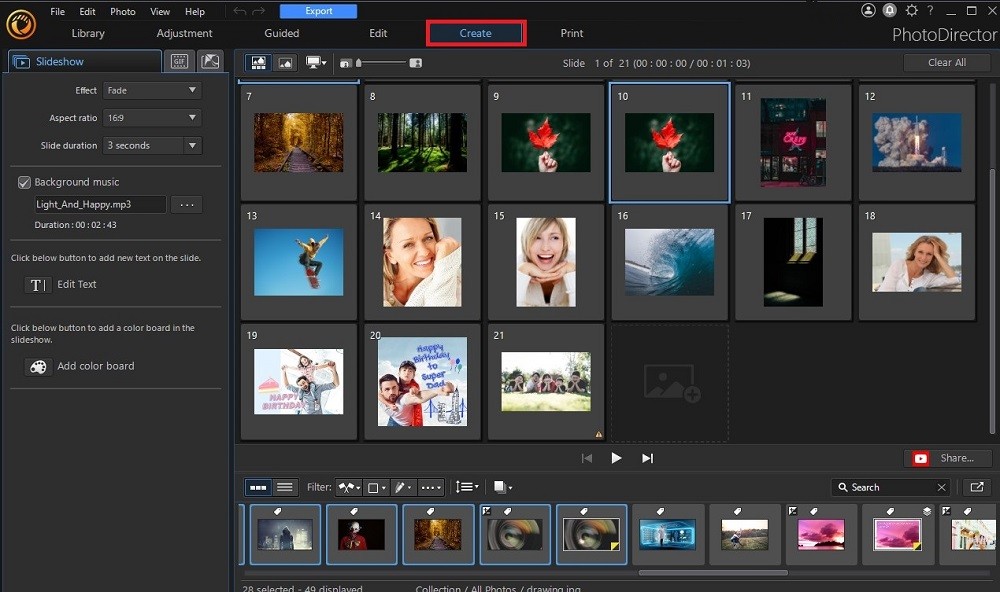Select the video collage panel icon
Viewport: 1000px width, 592px height.
tap(211, 62)
